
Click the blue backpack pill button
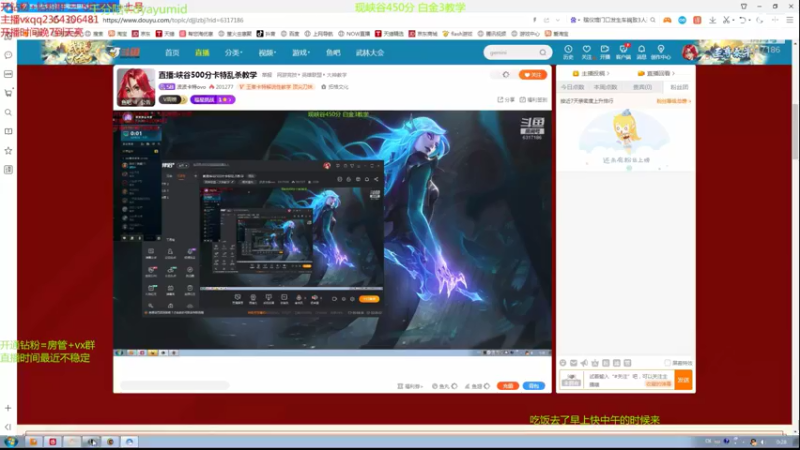pyautogui.click(x=534, y=386)
